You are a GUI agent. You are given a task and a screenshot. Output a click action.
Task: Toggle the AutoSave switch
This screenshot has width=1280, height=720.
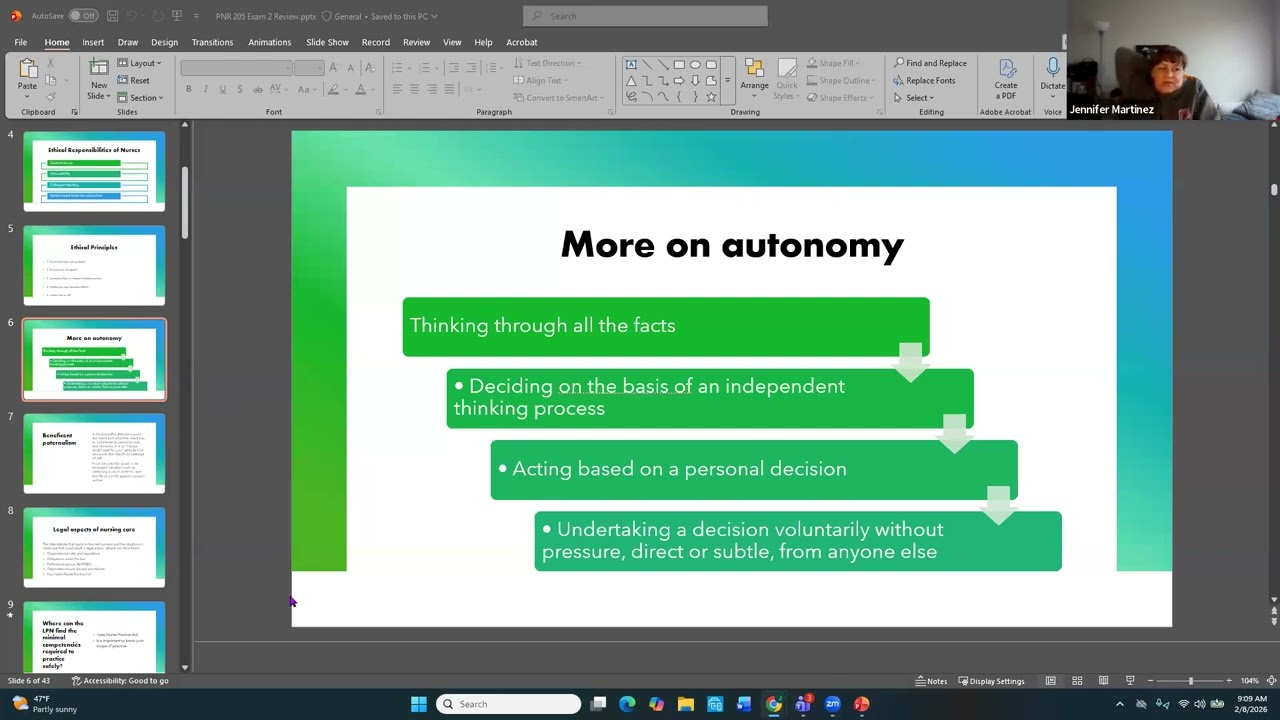[x=82, y=16]
